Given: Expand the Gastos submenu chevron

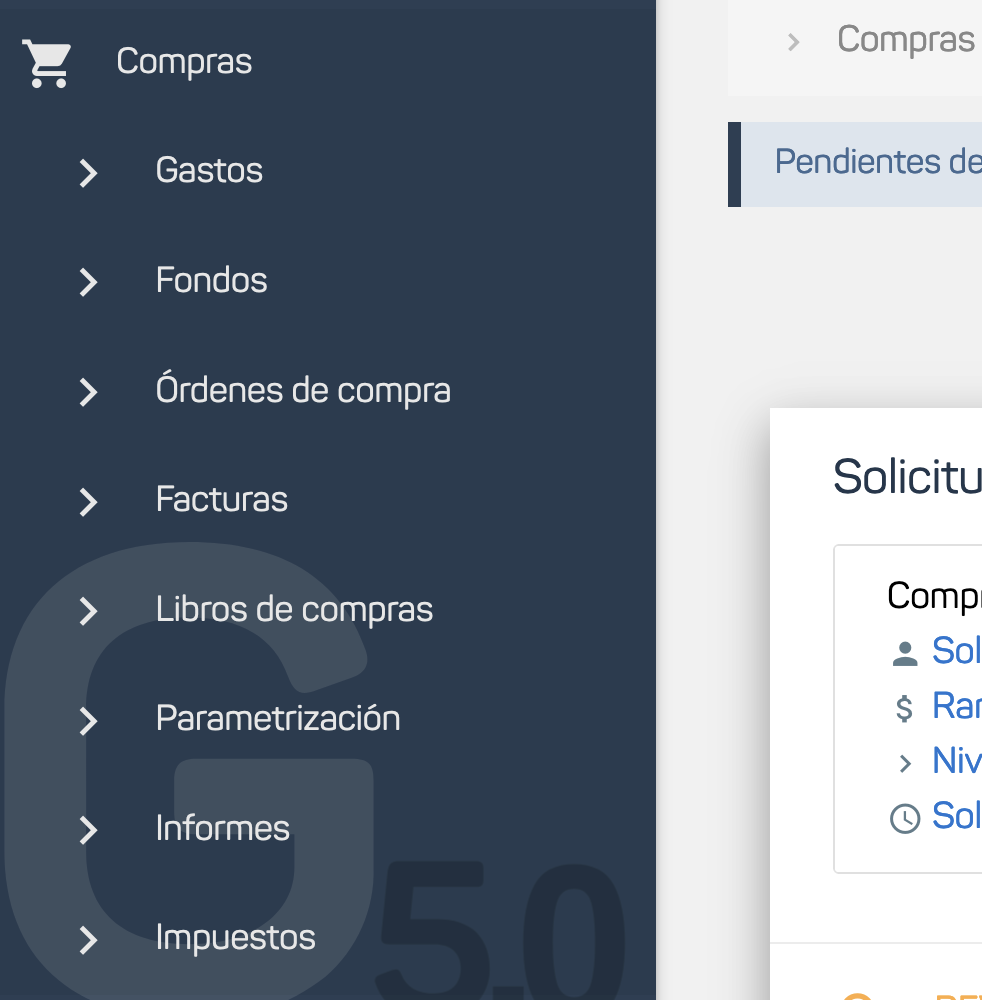Looking at the screenshot, I should (89, 173).
